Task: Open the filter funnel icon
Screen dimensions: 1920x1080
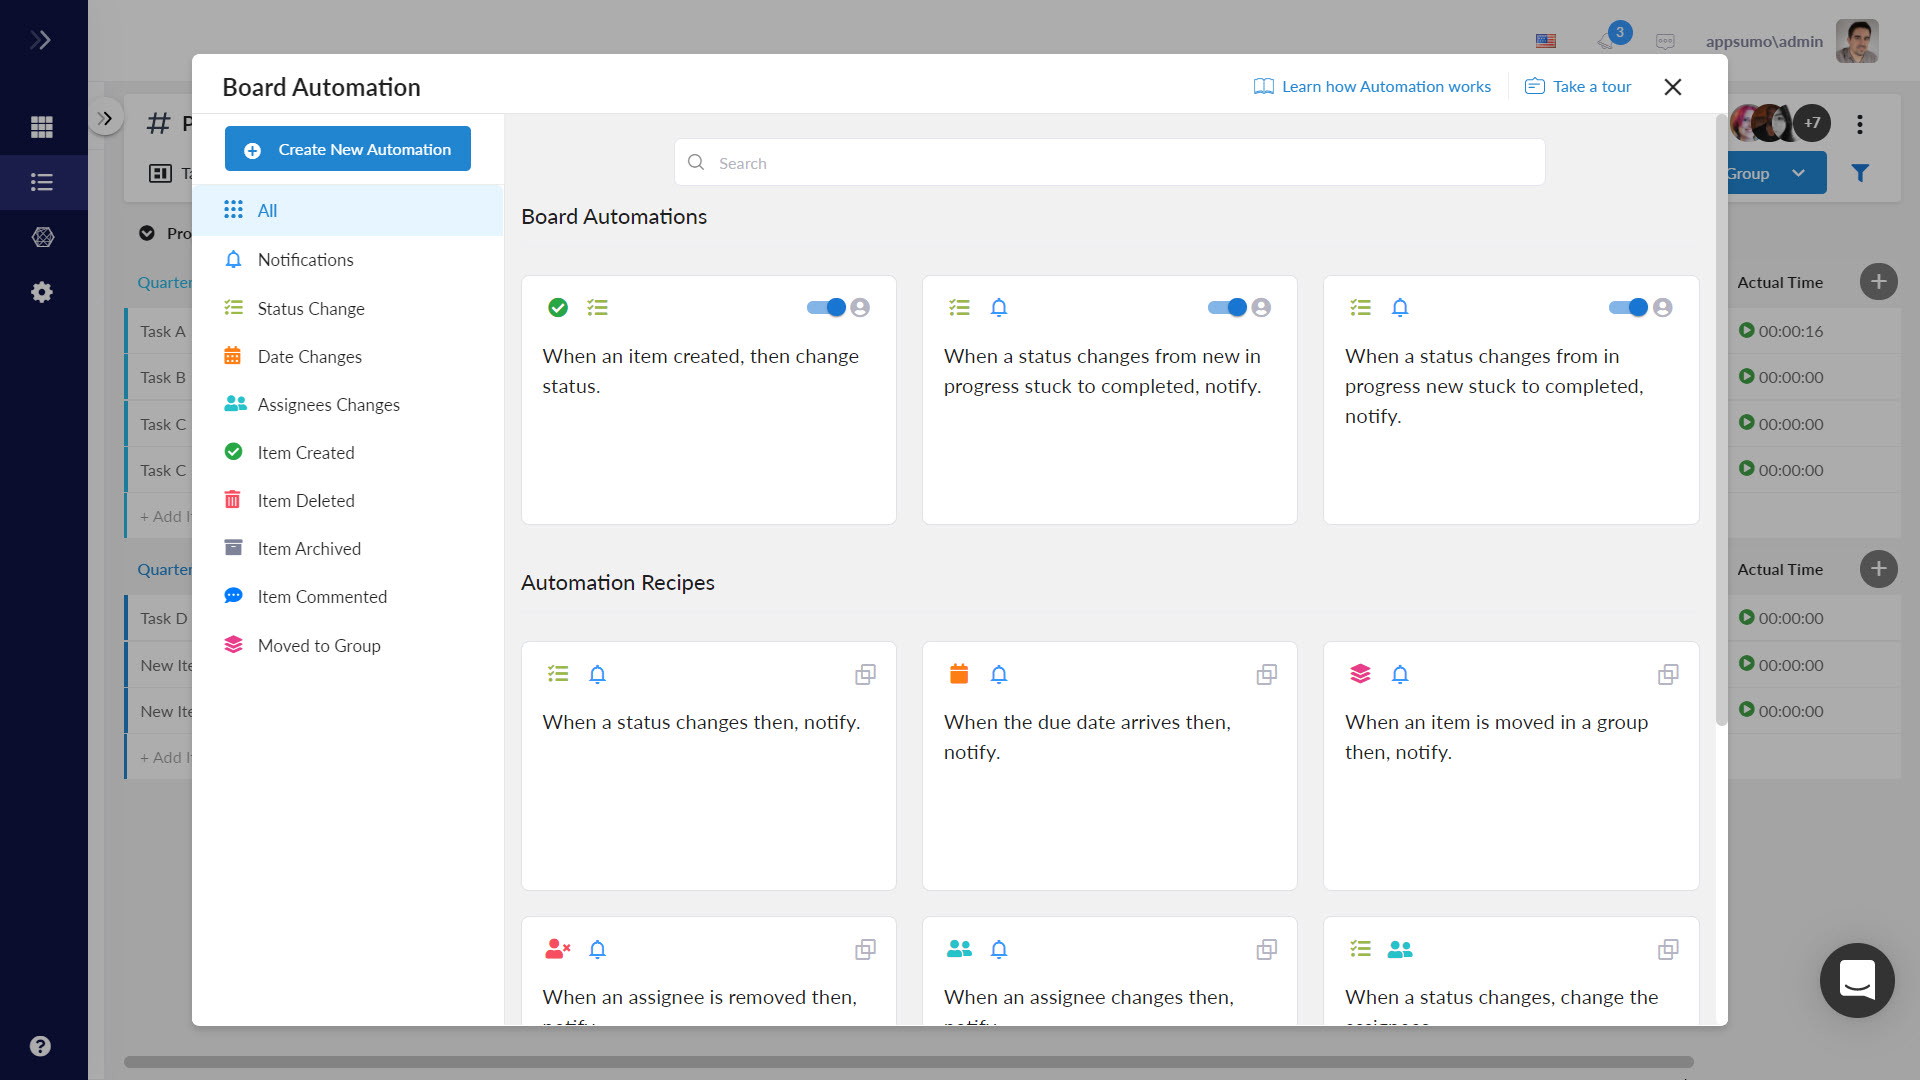Action: point(1860,173)
